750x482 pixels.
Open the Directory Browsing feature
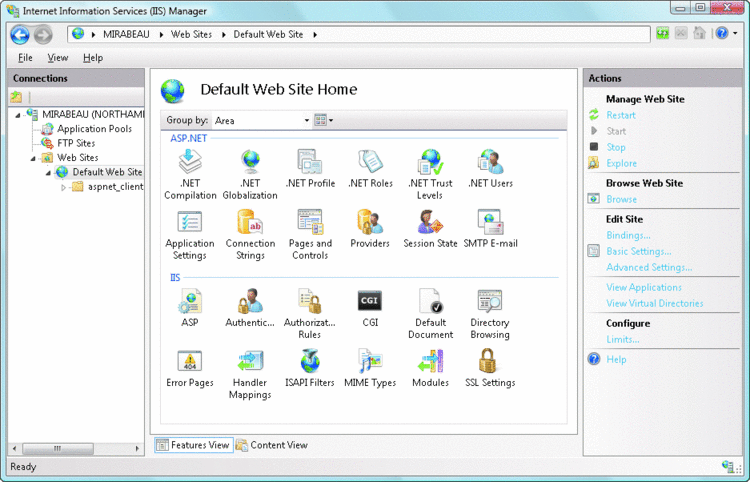point(490,314)
